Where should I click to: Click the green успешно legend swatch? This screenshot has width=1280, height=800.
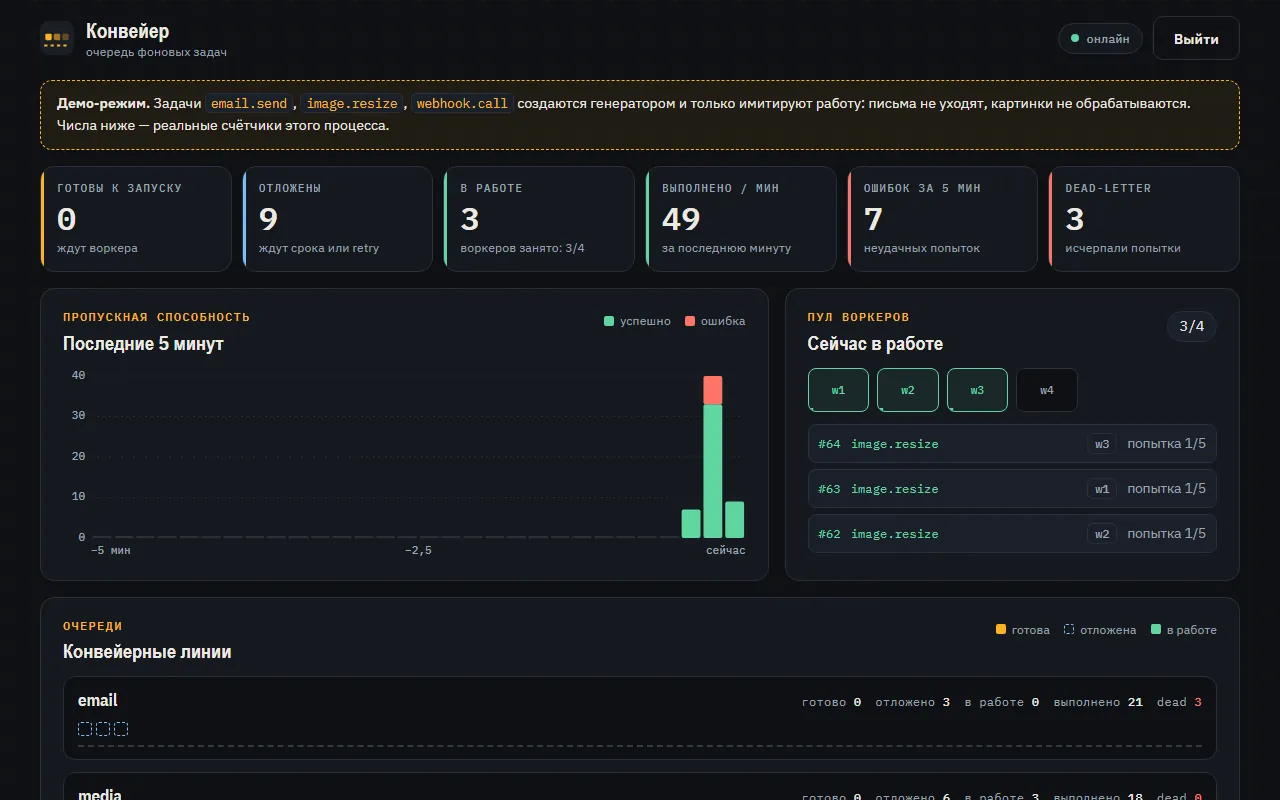609,321
